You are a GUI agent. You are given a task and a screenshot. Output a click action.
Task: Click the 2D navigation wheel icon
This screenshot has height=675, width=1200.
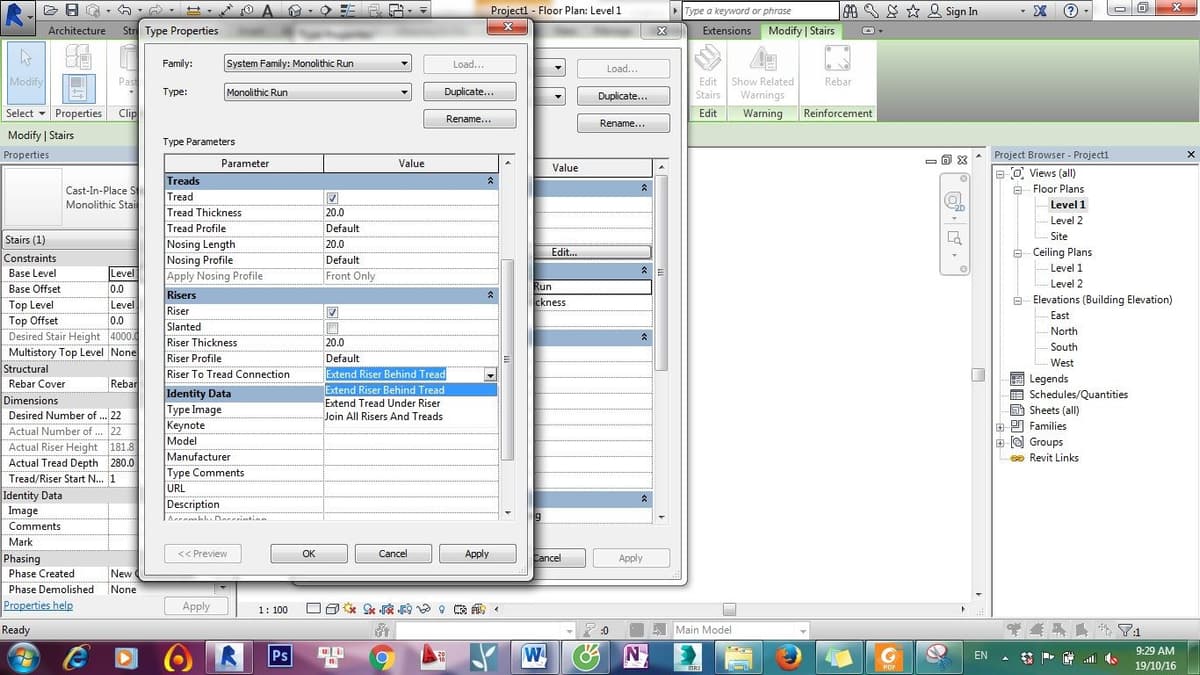point(954,200)
